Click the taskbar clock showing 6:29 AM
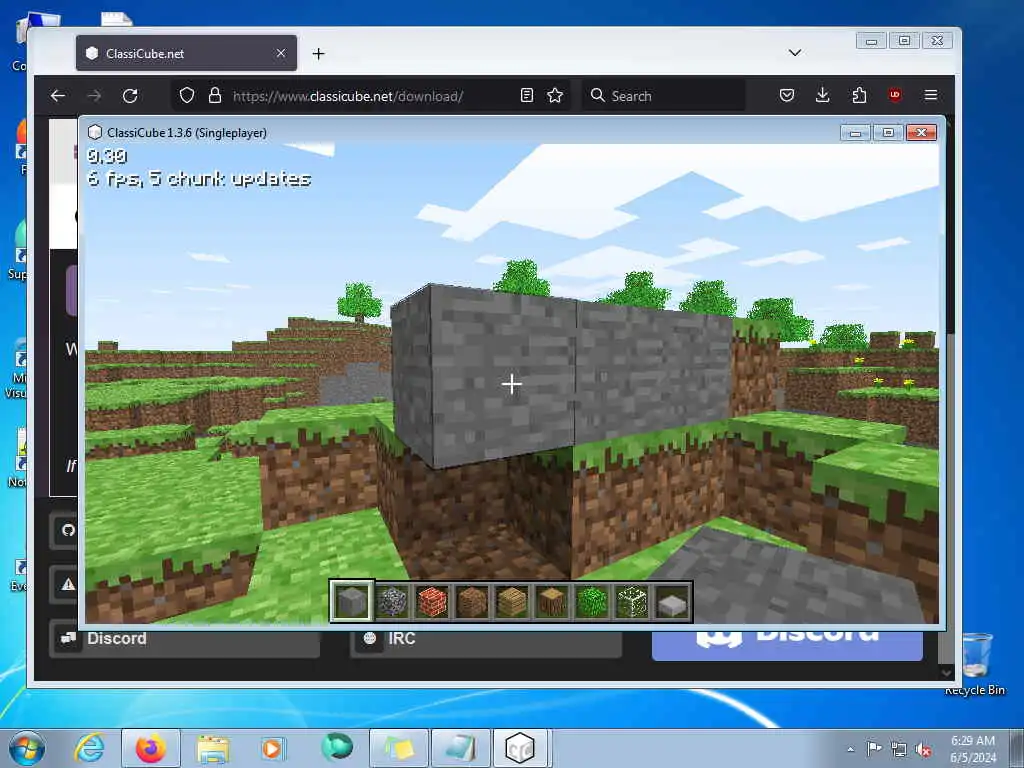Viewport: 1024px width, 768px height. point(973,749)
